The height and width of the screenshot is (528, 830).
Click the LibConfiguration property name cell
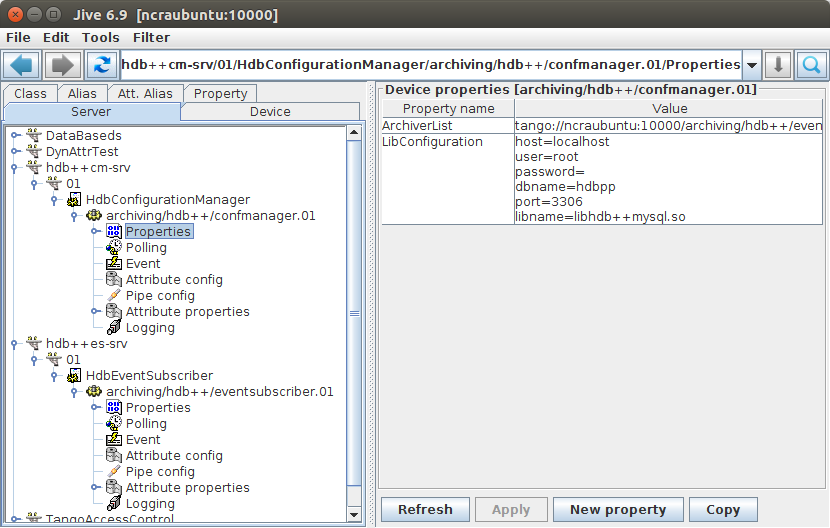click(x=448, y=179)
